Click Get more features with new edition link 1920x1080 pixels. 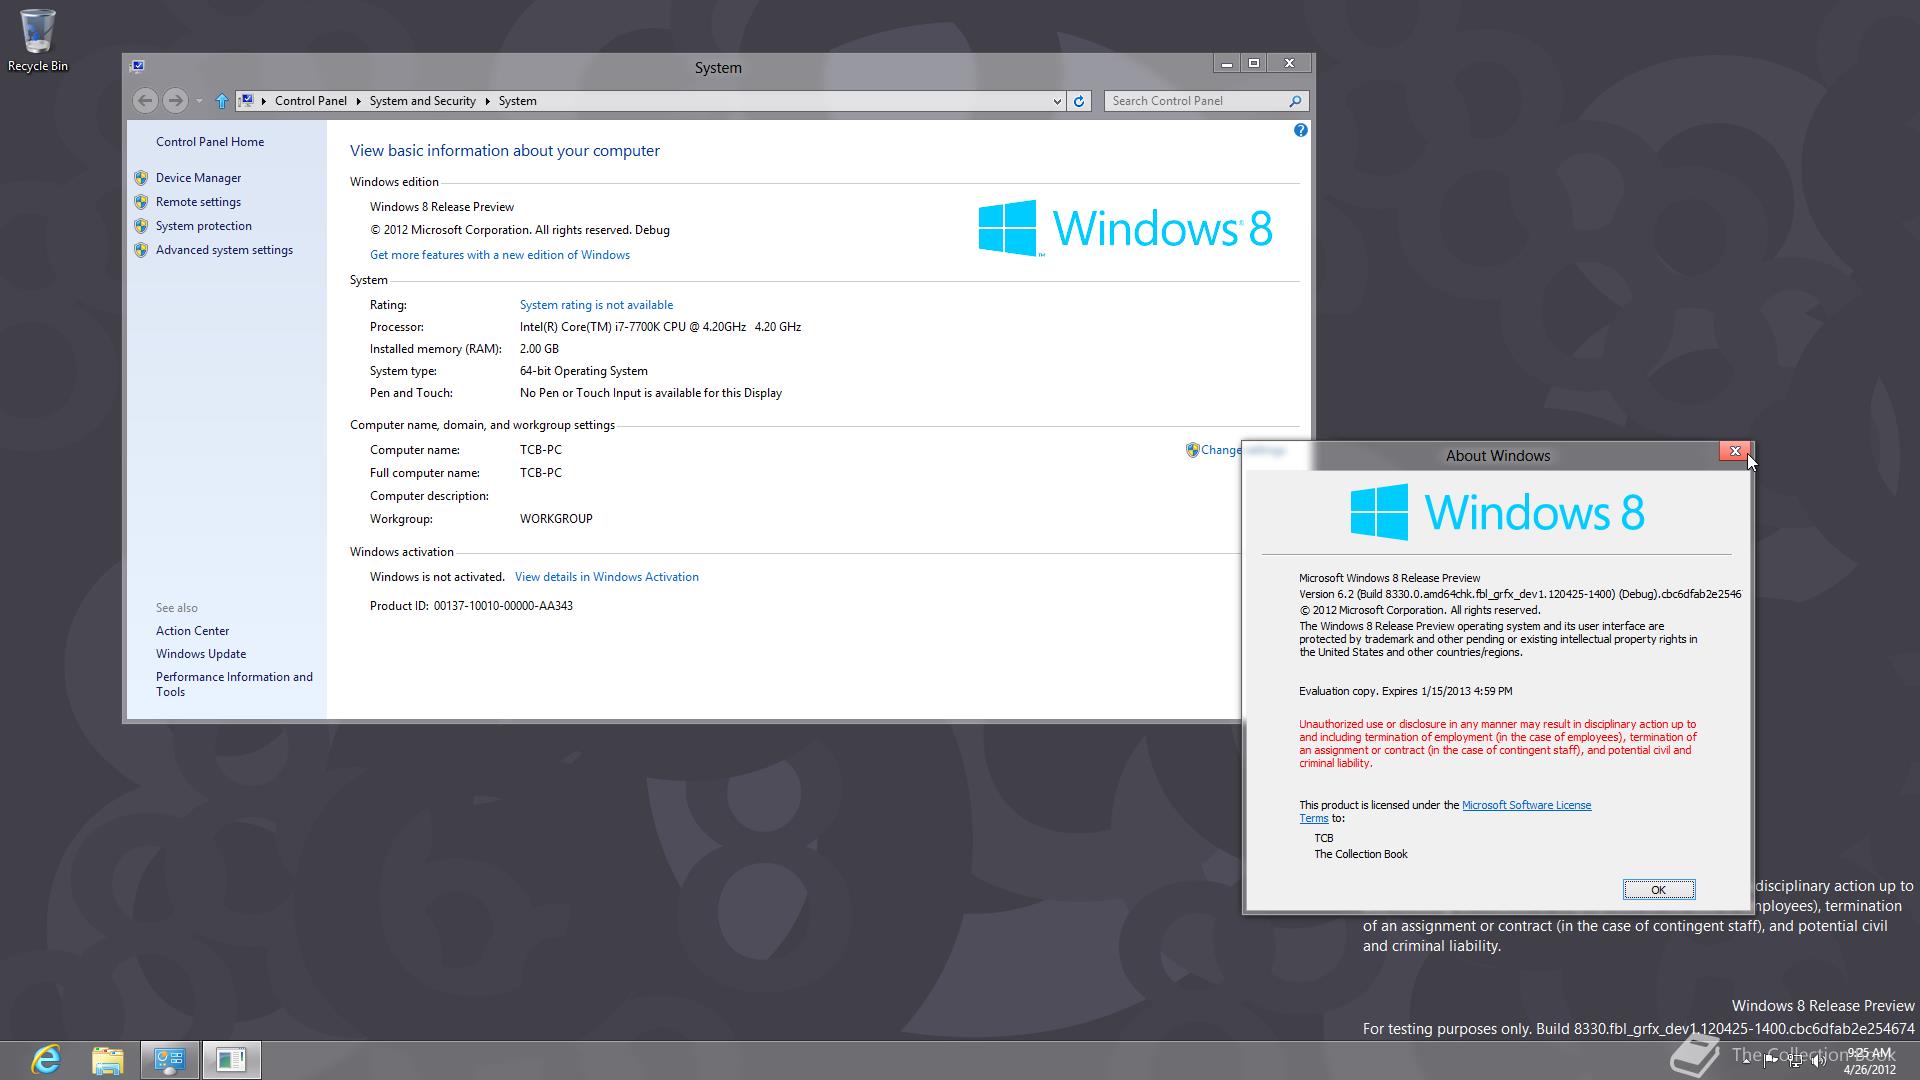(x=500, y=255)
